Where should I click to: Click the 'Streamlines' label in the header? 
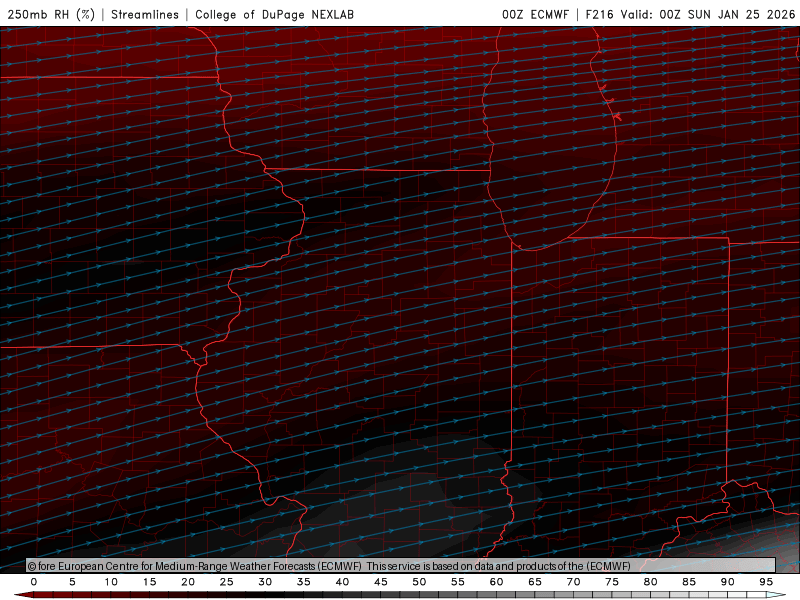145,14
